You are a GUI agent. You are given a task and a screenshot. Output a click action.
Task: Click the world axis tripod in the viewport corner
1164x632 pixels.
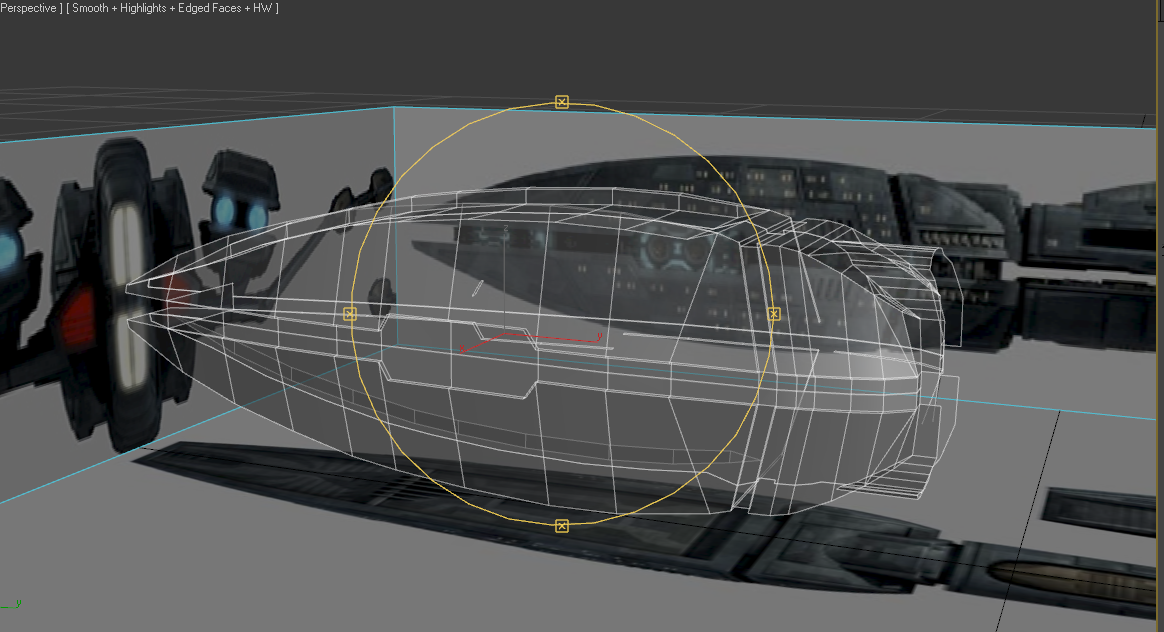tap(12, 604)
